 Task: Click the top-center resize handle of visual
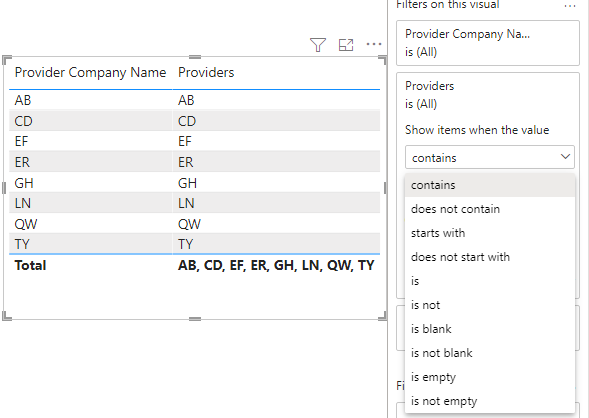195,57
